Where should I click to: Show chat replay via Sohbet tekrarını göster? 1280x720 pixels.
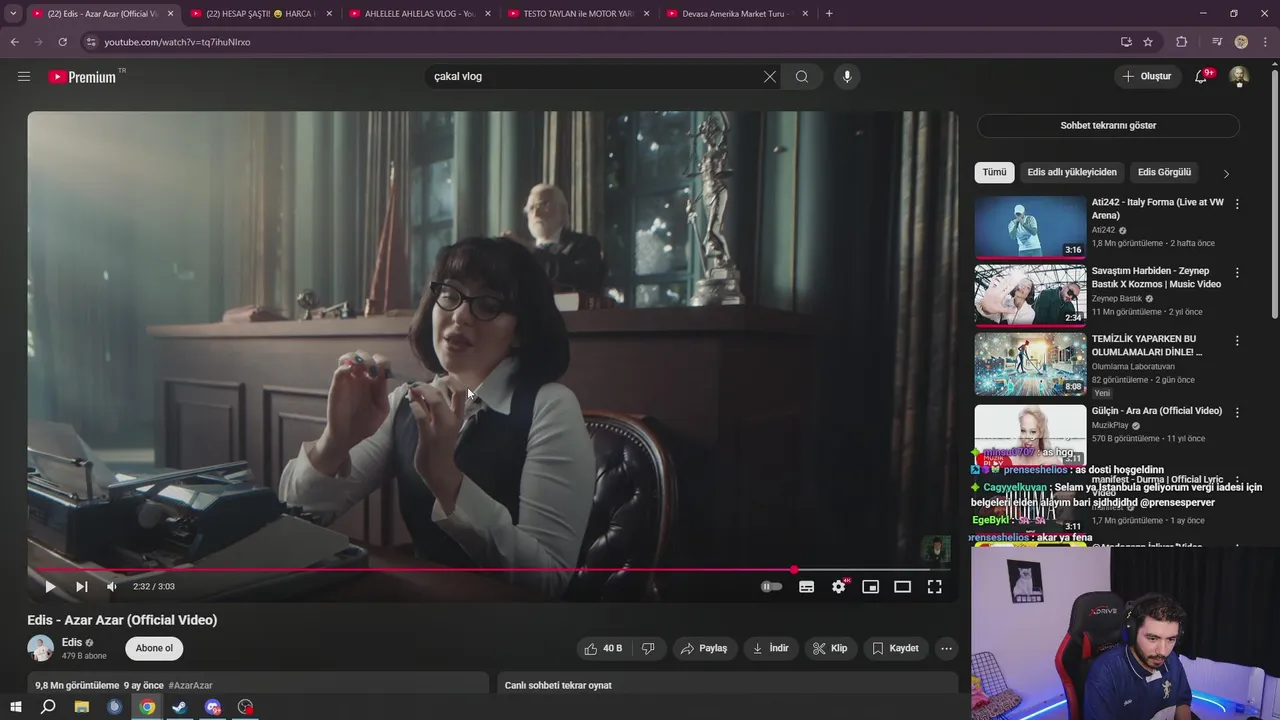1108,125
